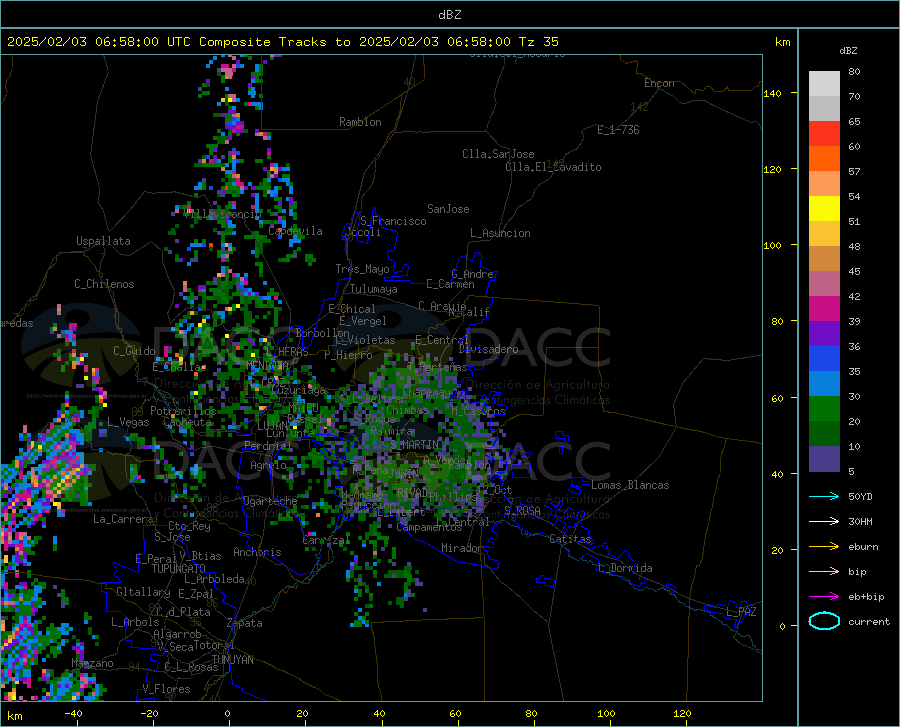Click the 39 dBZ magenta color swatch
The width and height of the screenshot is (900, 727).
pyautogui.click(x=824, y=309)
